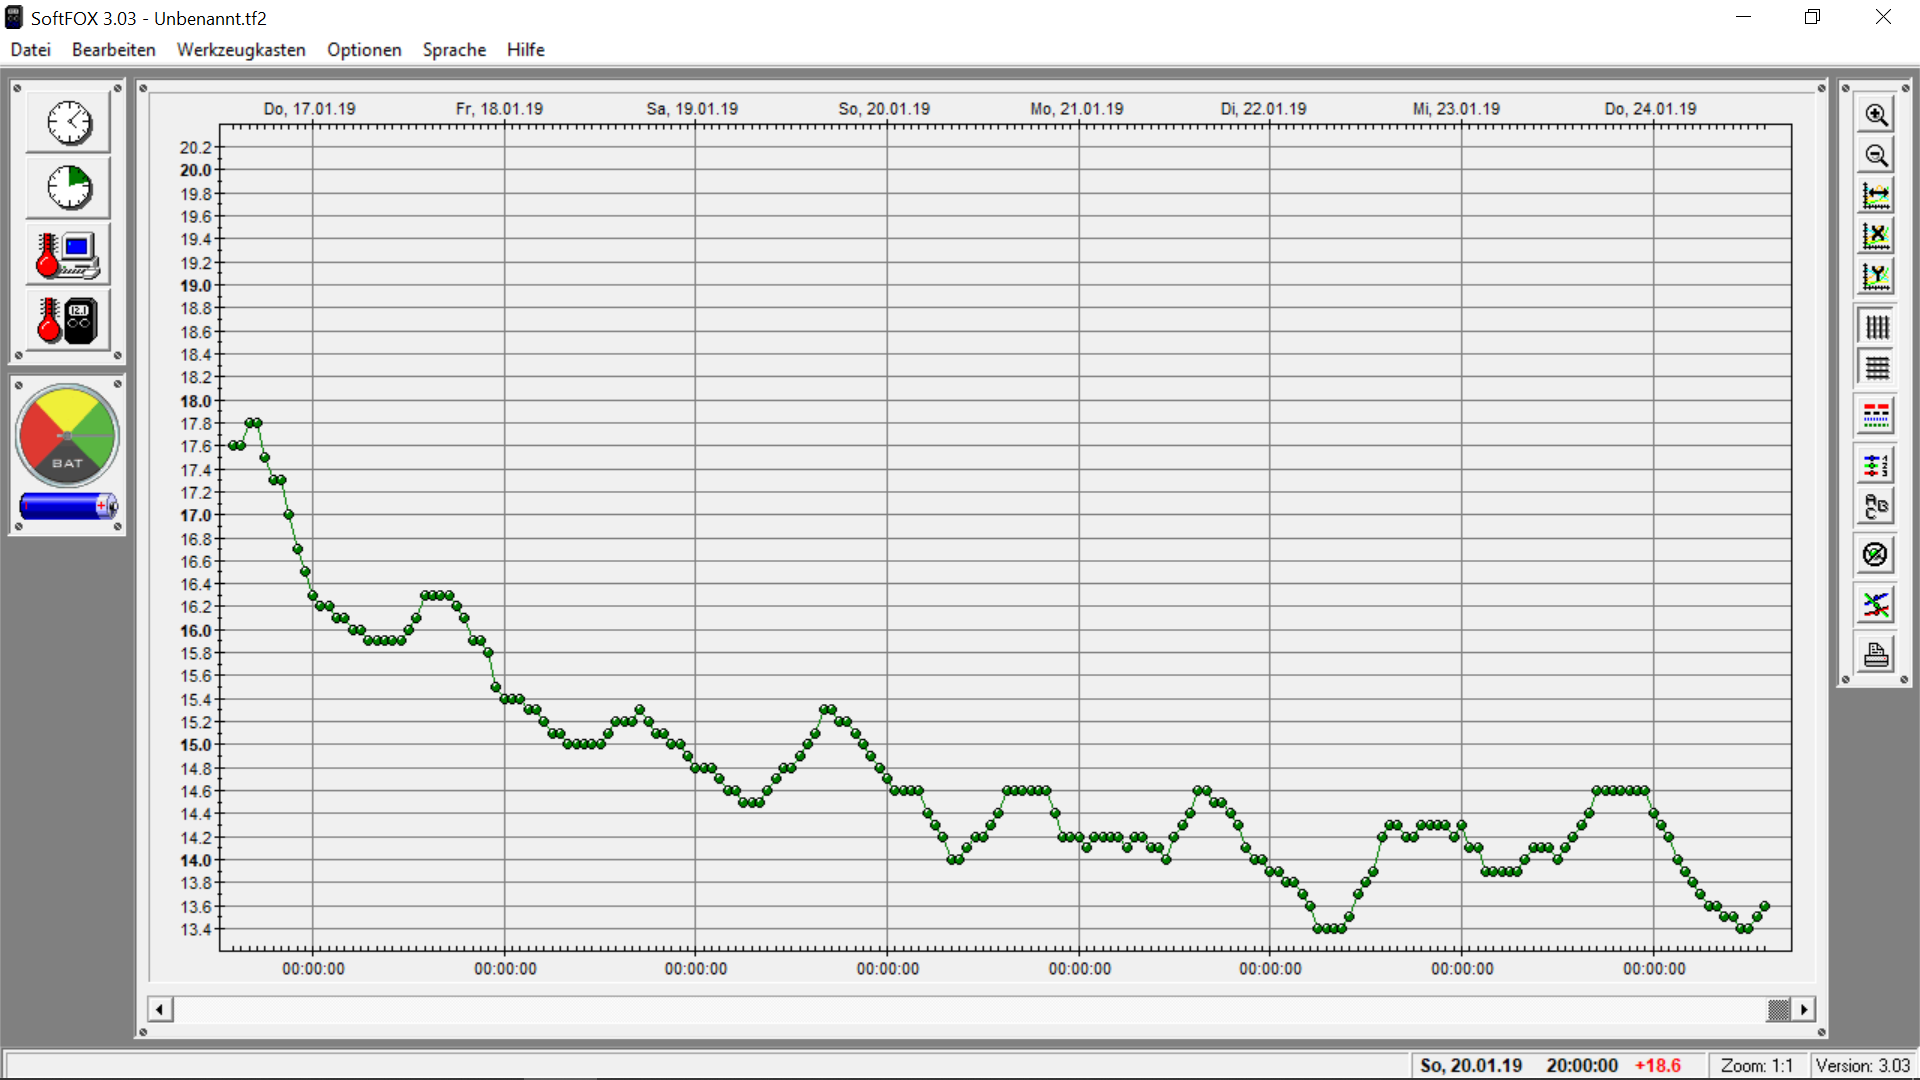The height and width of the screenshot is (1080, 1920).
Task: Click the thermometer with logger device icon
Action: click(x=69, y=321)
